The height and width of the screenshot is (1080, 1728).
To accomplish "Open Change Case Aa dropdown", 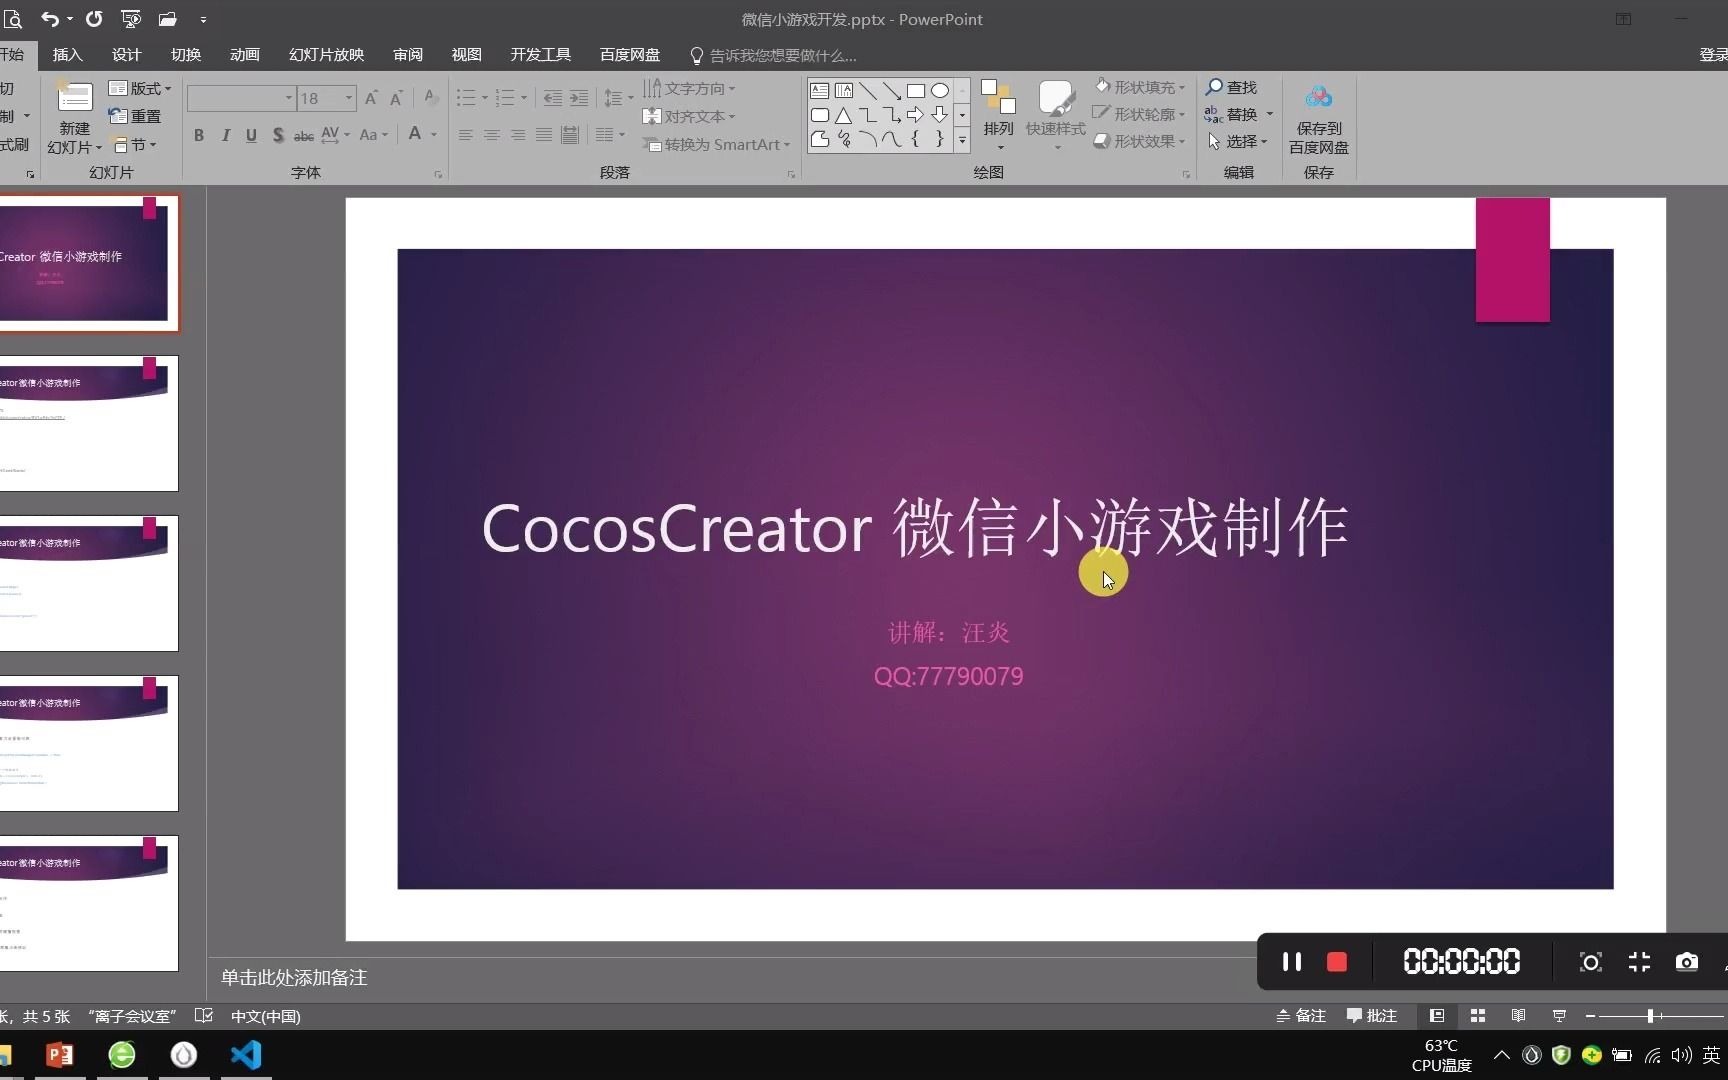I will 374,134.
